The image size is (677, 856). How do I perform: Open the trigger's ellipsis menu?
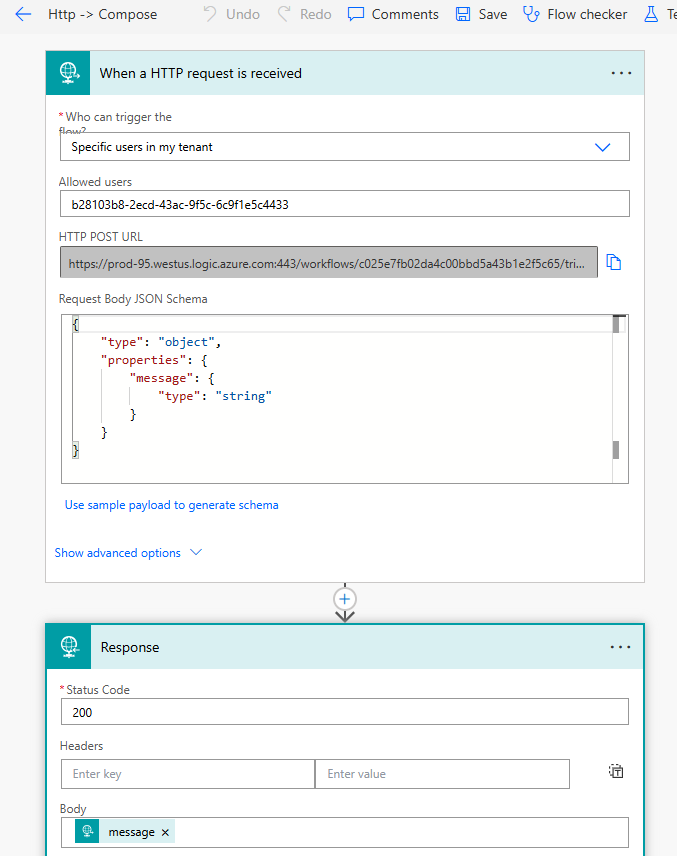621,72
